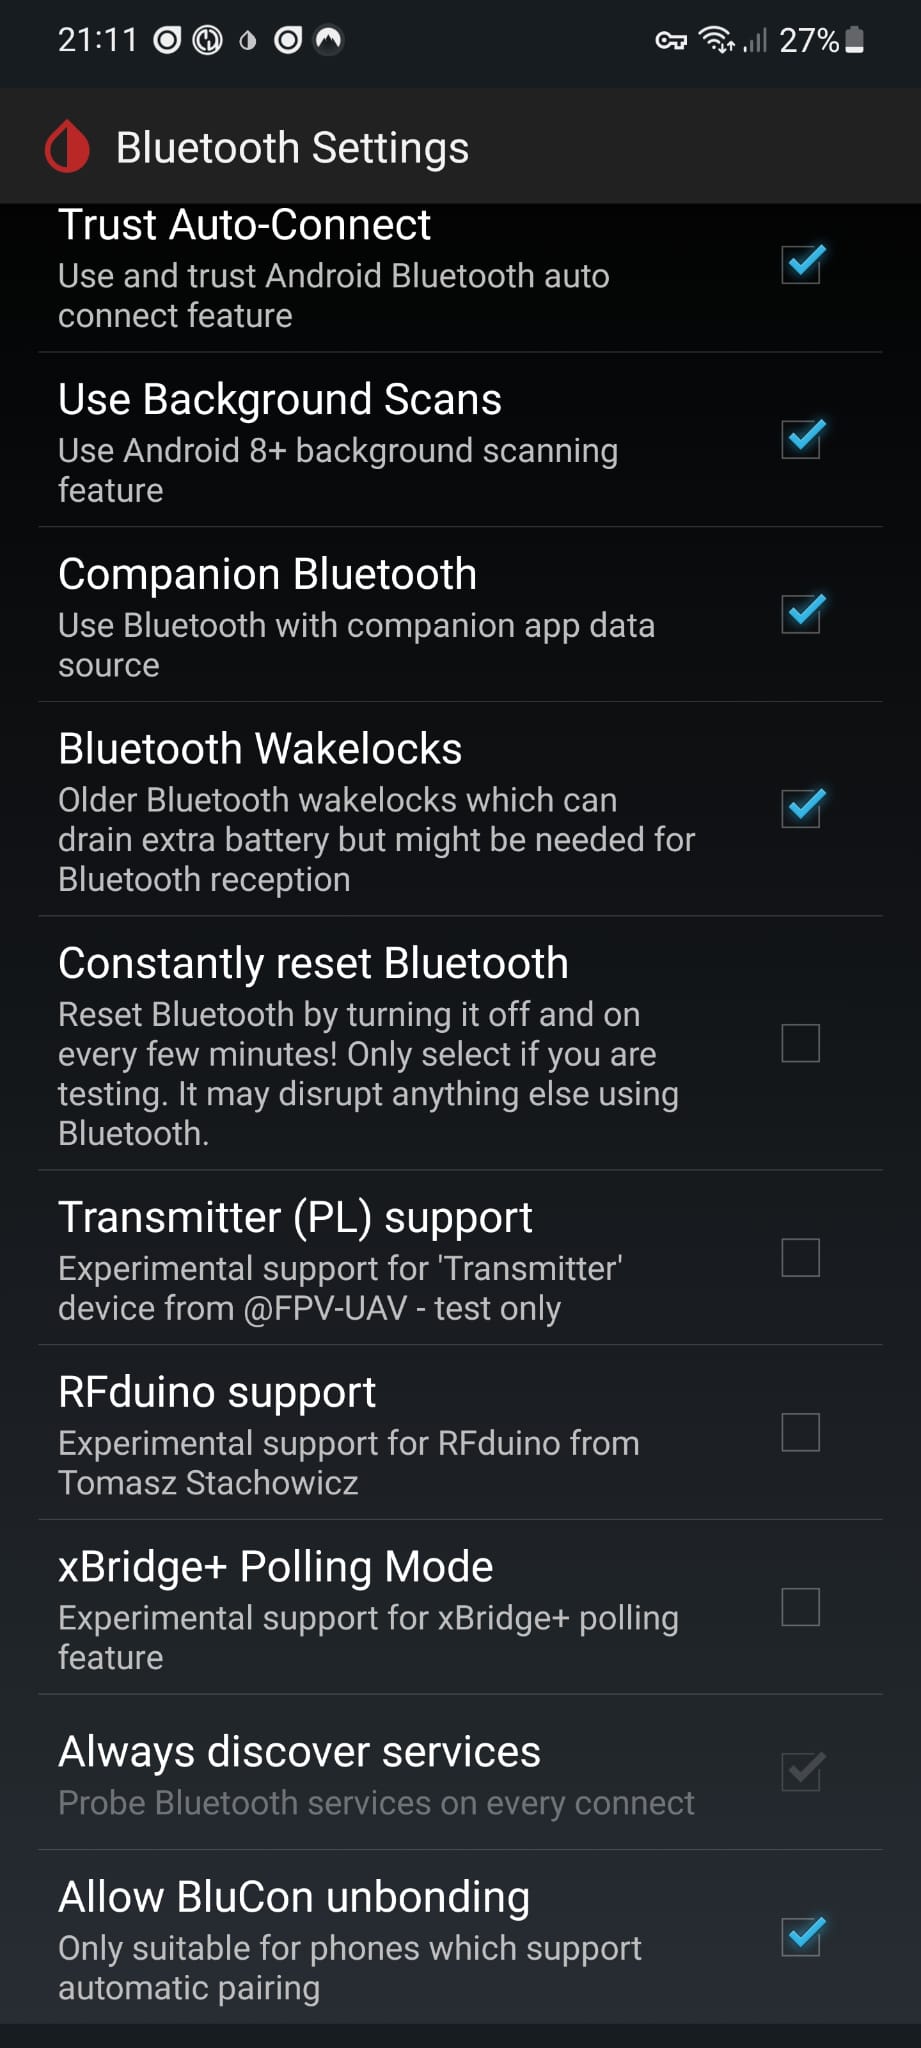921x2048 pixels.
Task: Tap the VPN key icon in the status bar
Action: point(671,40)
